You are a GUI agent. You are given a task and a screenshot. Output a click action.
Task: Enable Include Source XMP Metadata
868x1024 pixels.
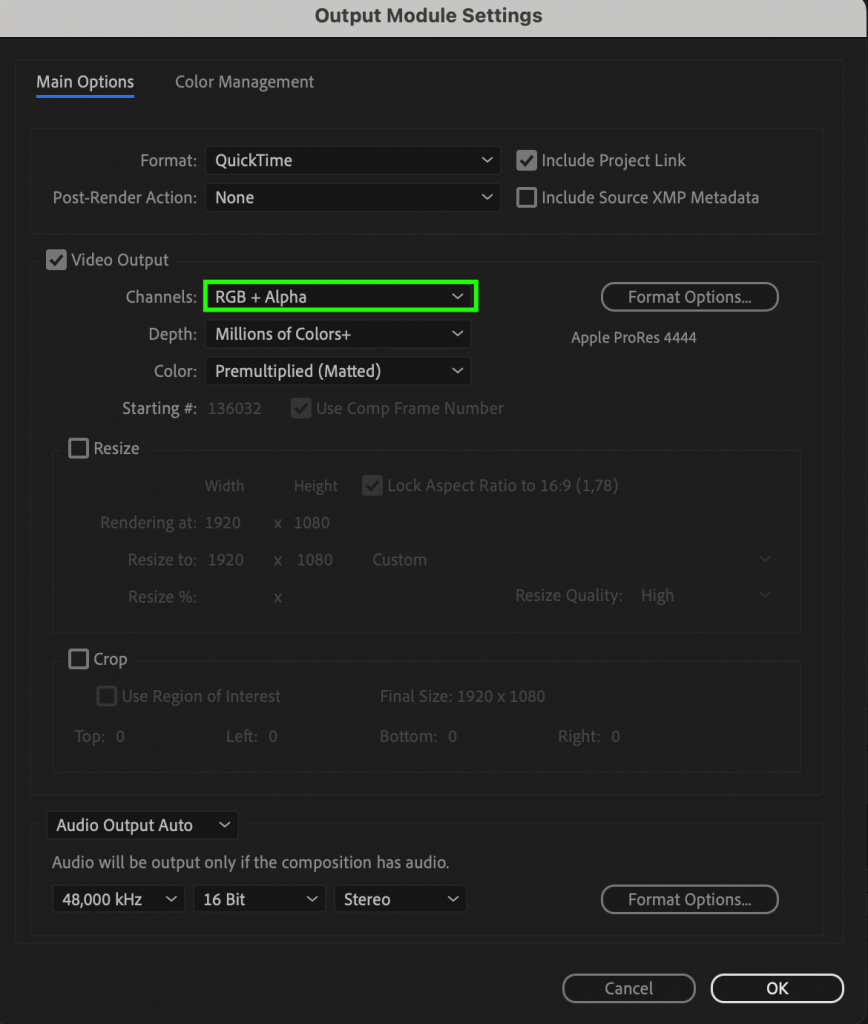click(x=526, y=197)
